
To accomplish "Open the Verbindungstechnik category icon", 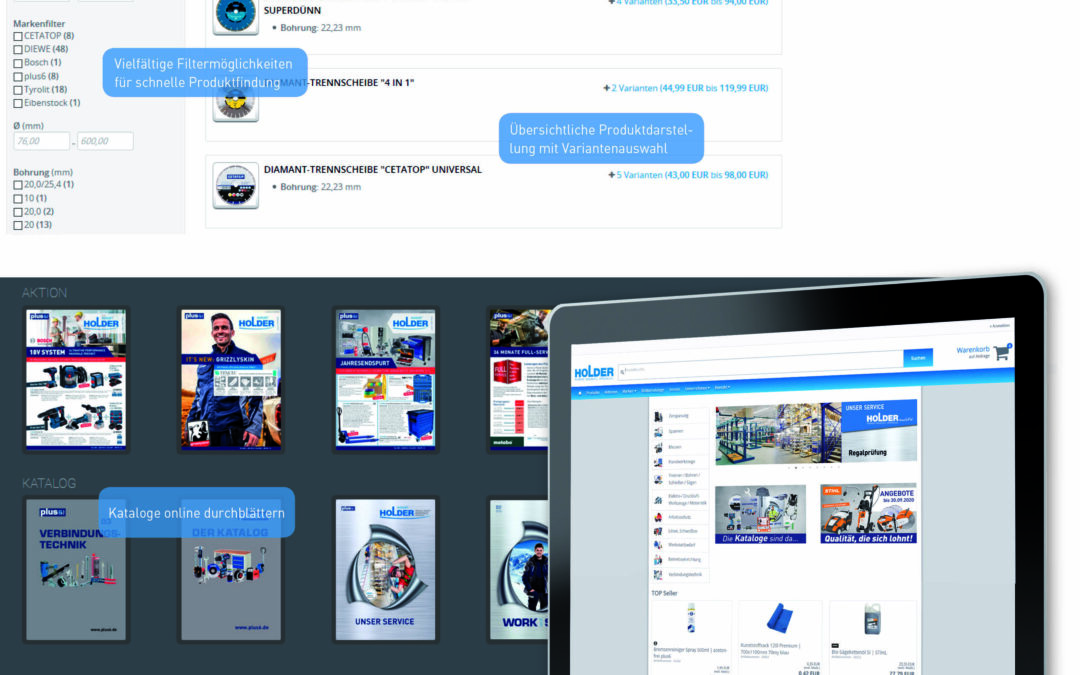I will 658,574.
